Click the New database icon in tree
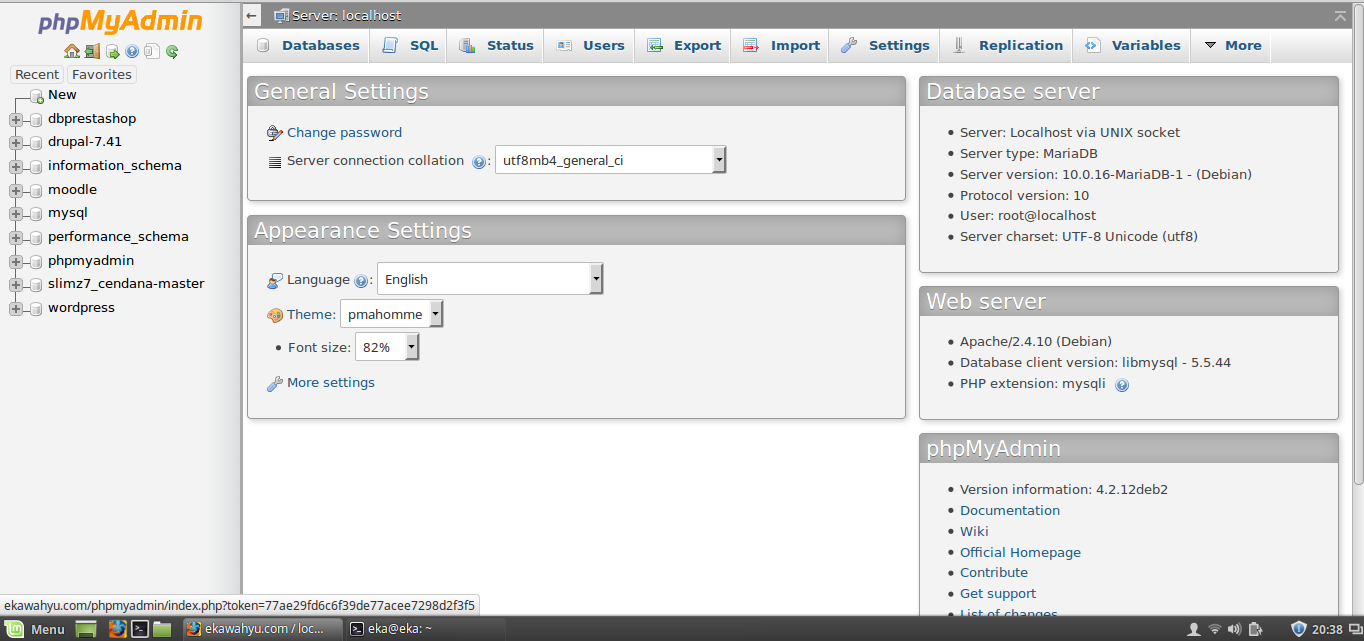 (x=36, y=95)
